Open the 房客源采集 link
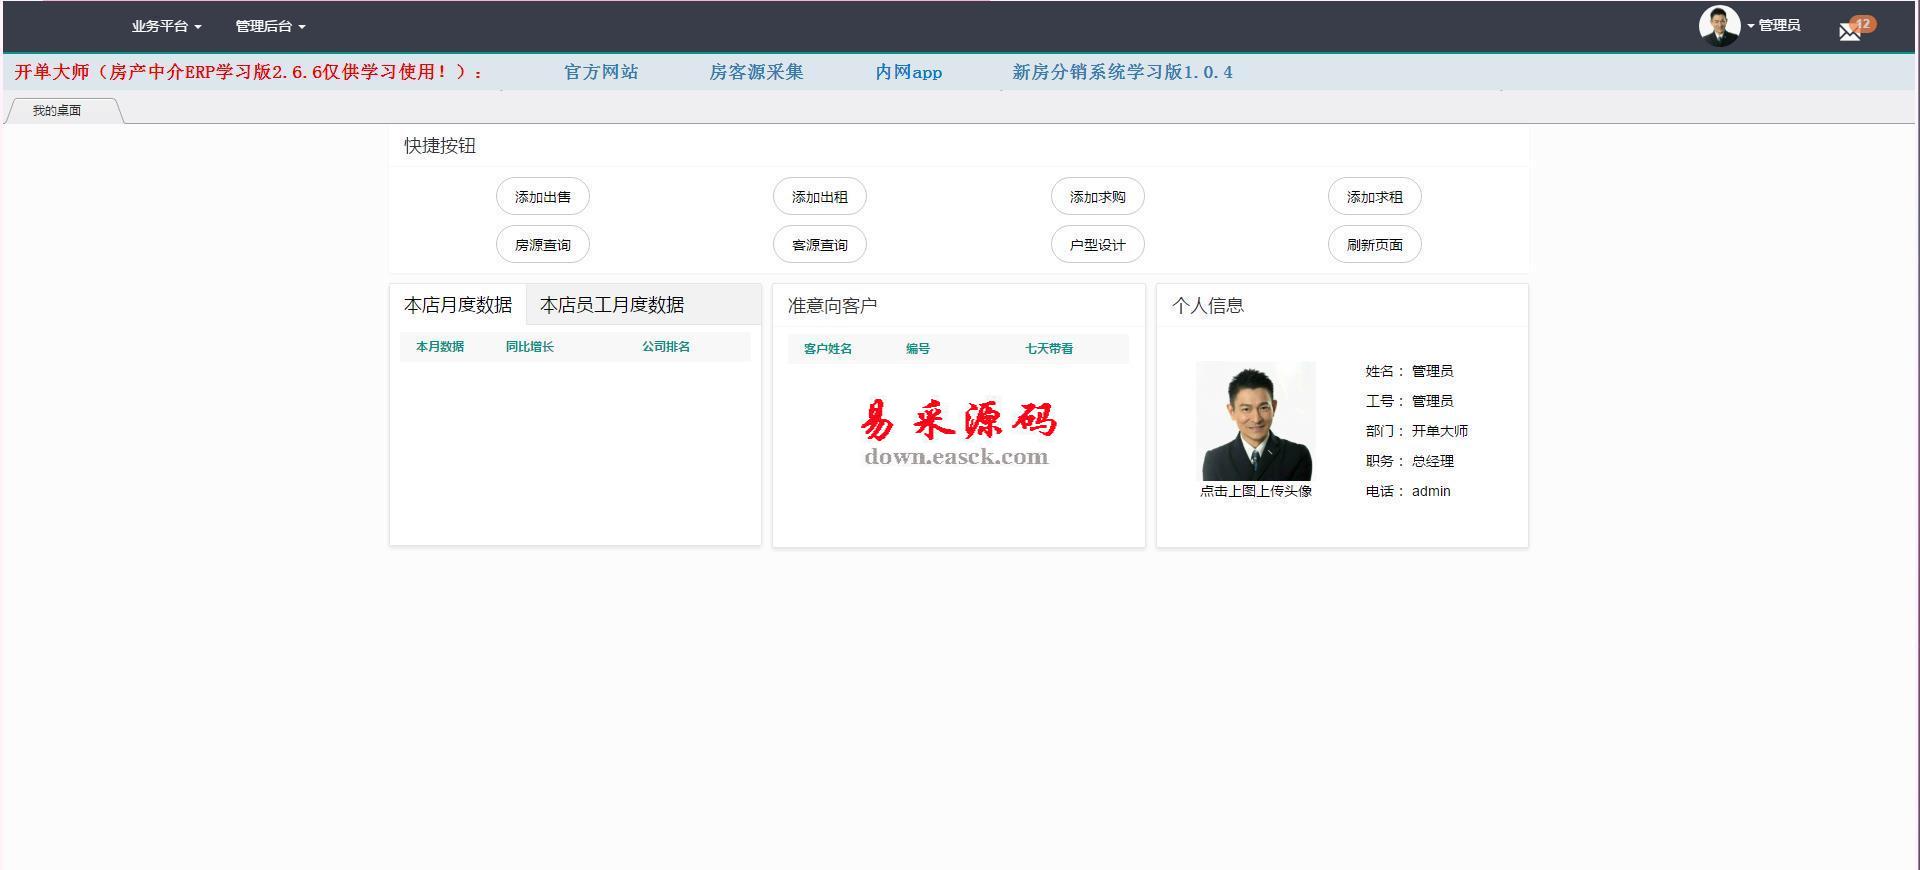 pyautogui.click(x=756, y=72)
